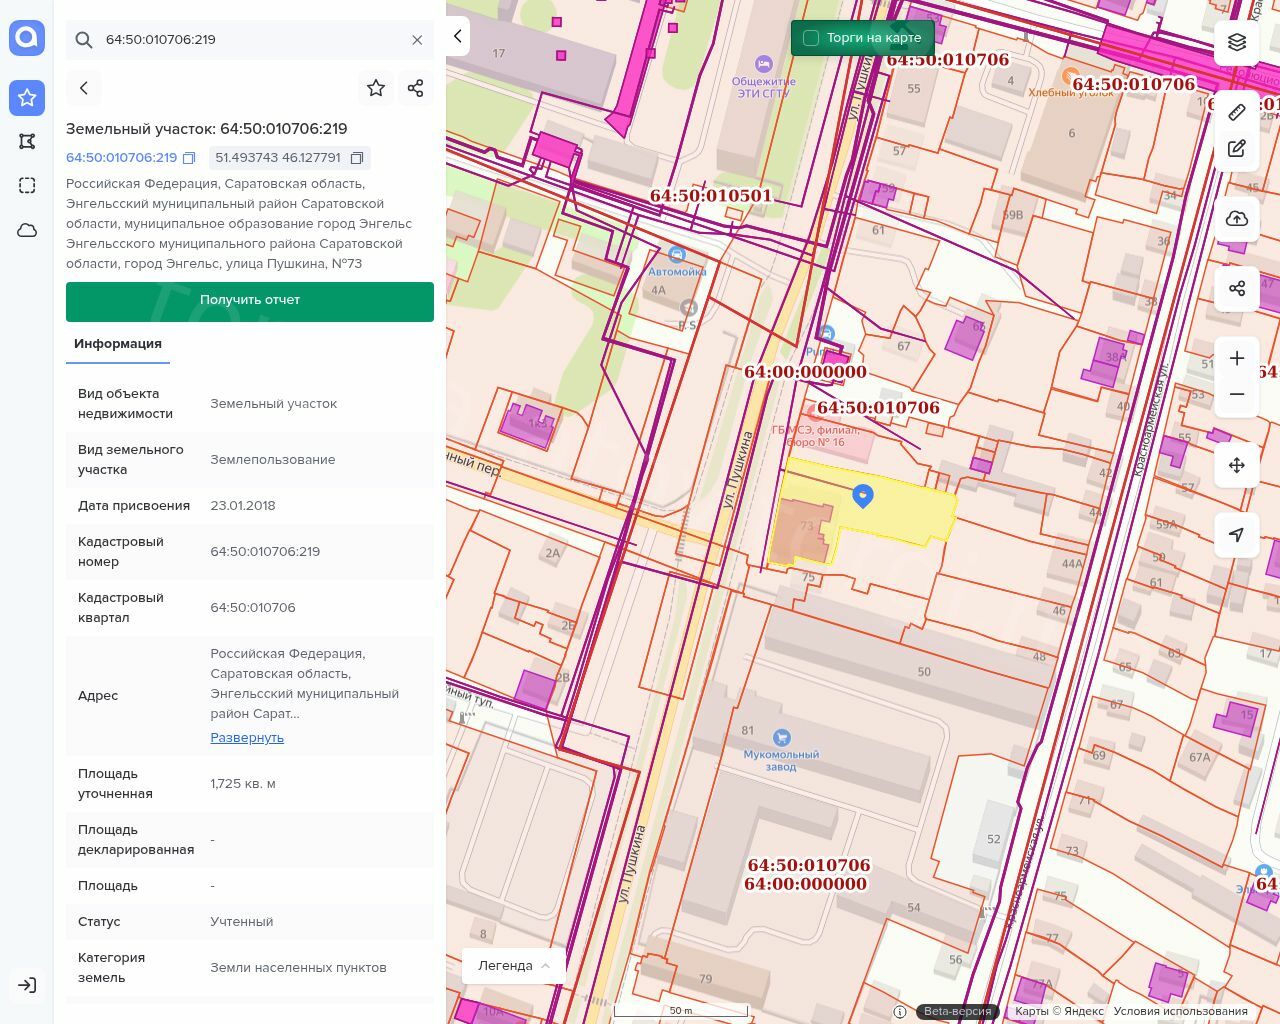The height and width of the screenshot is (1024, 1280).
Task: Select the ruler measurement tool
Action: point(1237,112)
